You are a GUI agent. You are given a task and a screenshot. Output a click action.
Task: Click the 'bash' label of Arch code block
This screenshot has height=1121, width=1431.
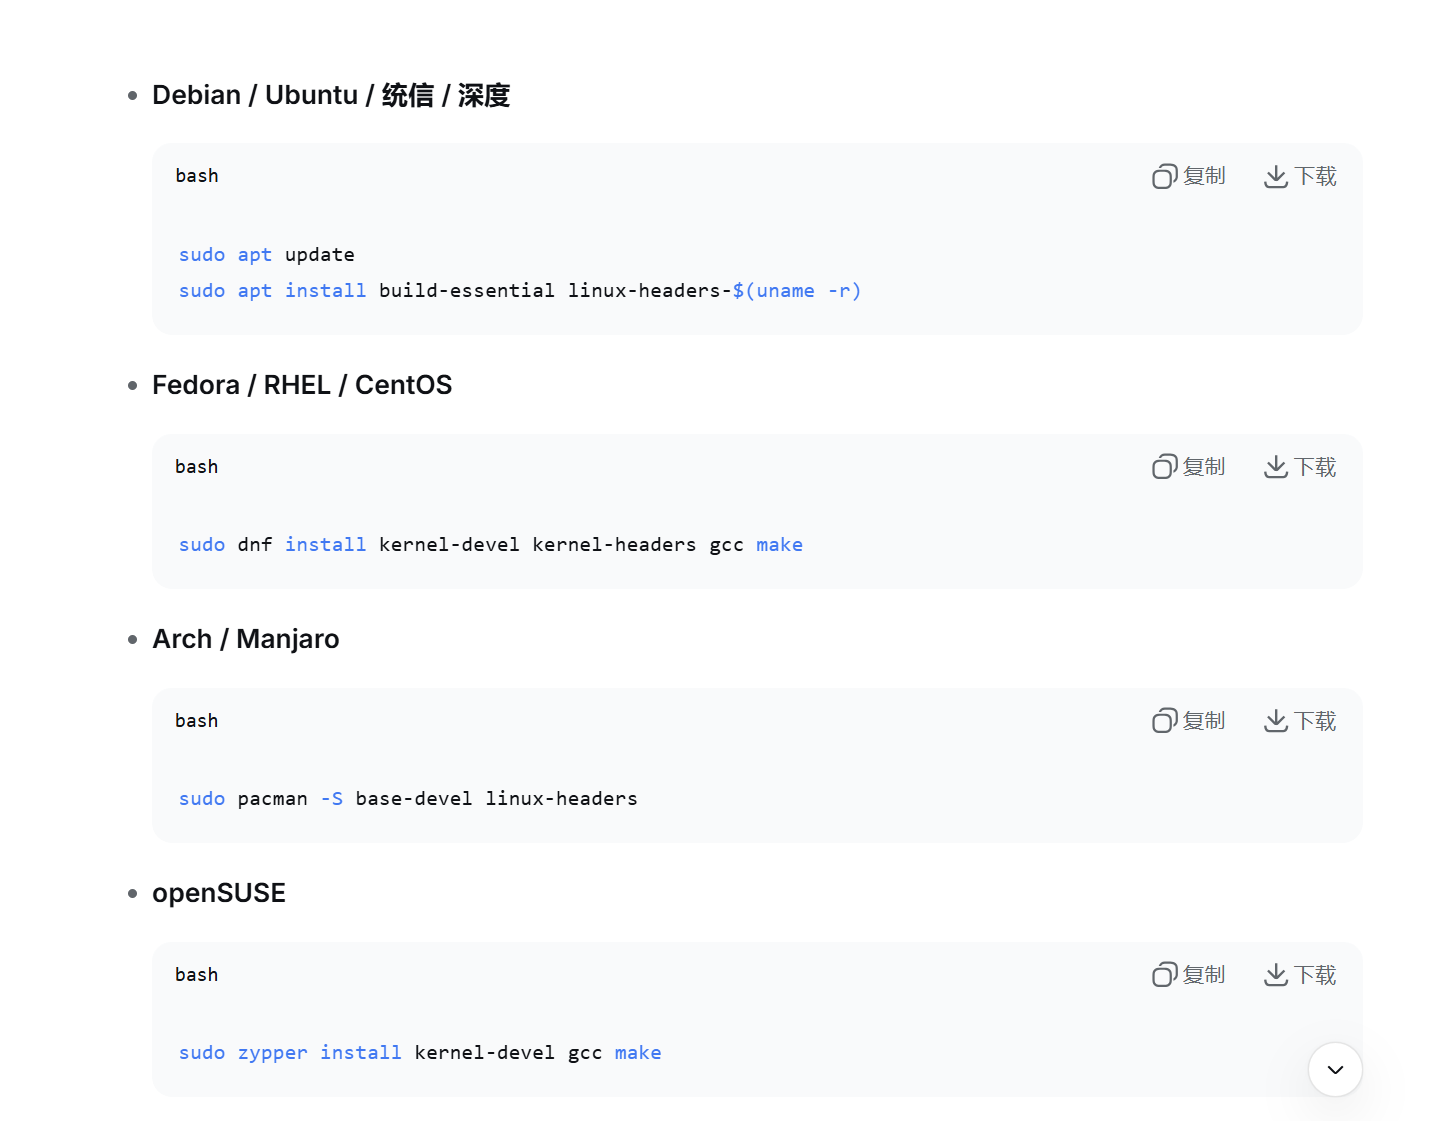tap(197, 721)
